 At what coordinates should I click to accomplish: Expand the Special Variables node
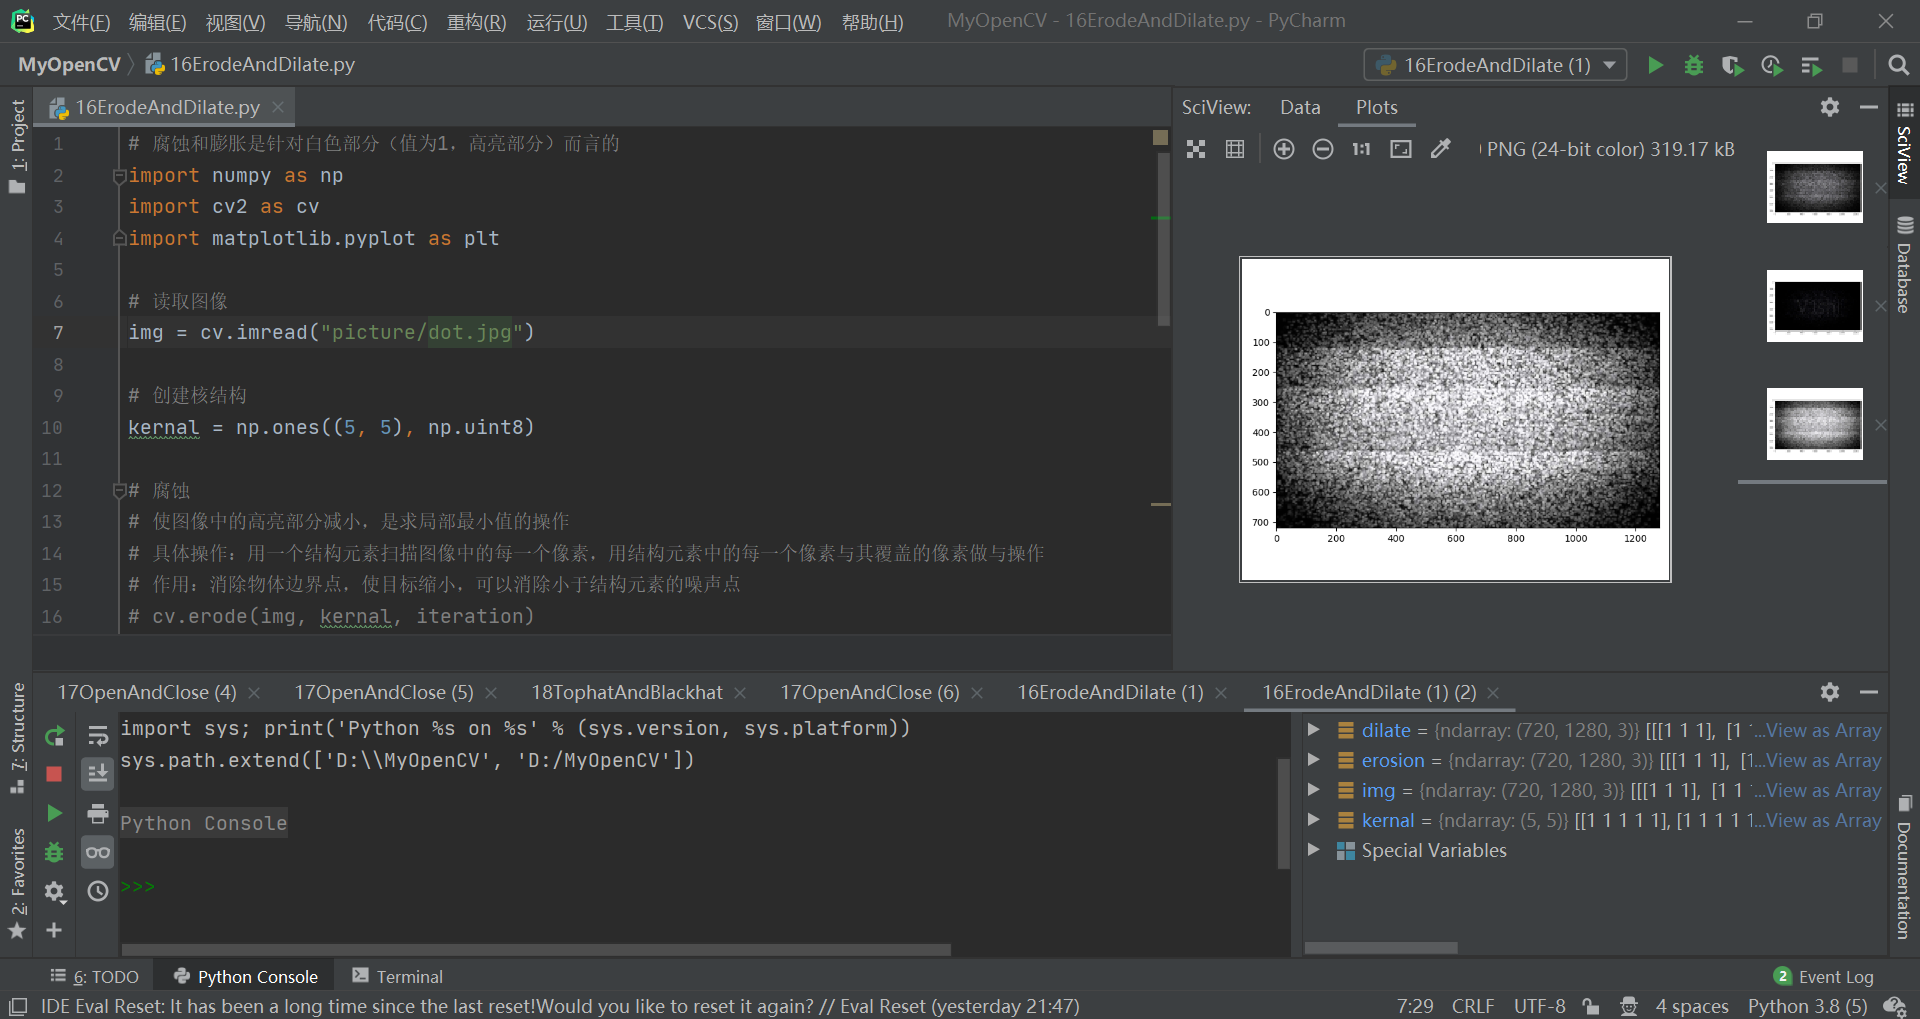(x=1313, y=851)
